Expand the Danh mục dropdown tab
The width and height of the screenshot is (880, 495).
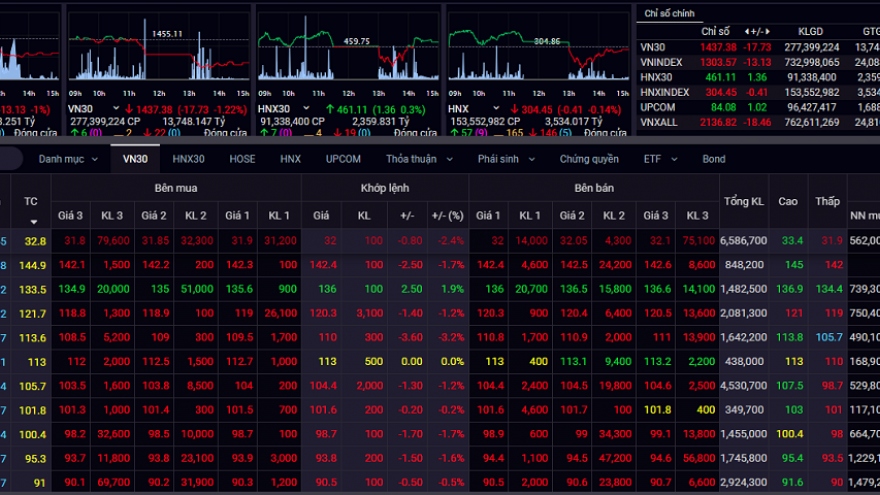pyautogui.click(x=68, y=159)
